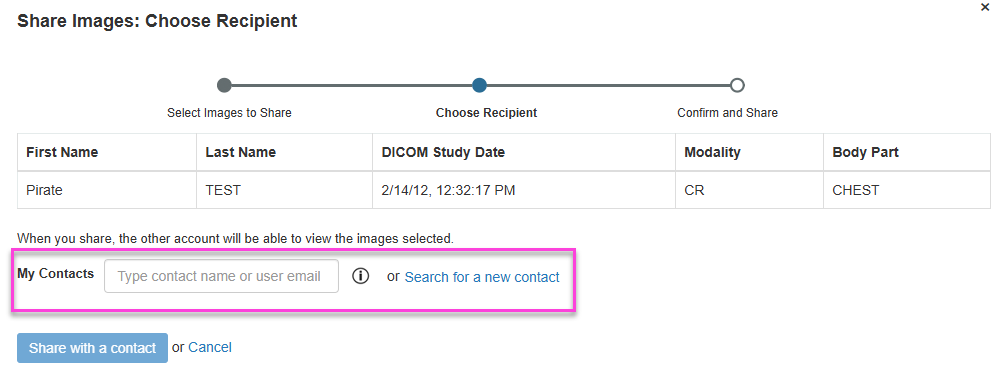This screenshot has width=1004, height=381.
Task: Open Search for a new contact link
Action: (x=482, y=277)
